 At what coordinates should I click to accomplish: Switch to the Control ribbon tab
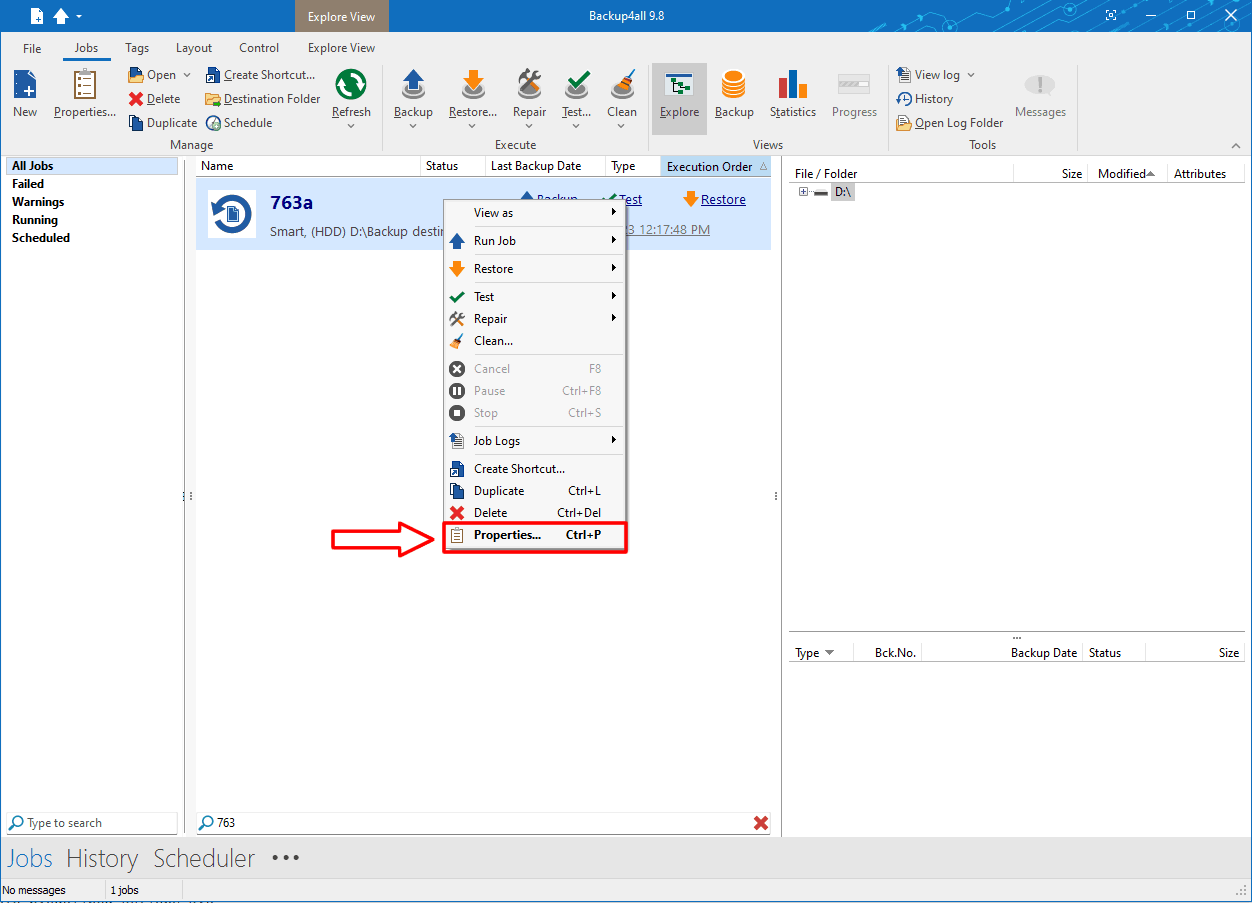(258, 47)
